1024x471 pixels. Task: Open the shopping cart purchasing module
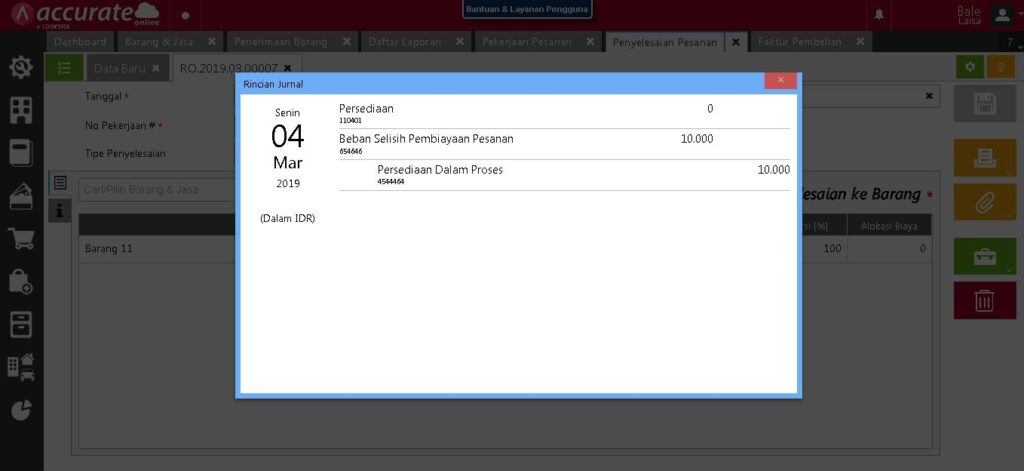20,238
